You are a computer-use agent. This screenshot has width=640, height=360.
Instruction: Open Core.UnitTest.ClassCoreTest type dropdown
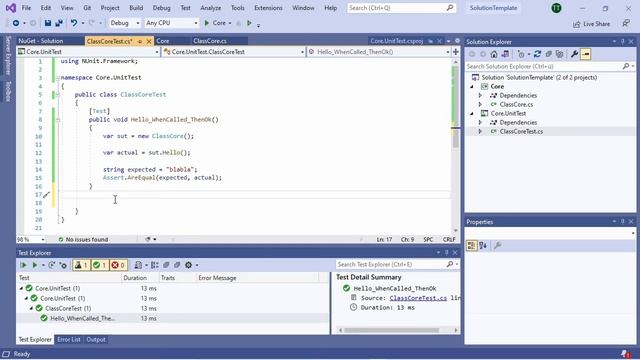click(x=233, y=52)
